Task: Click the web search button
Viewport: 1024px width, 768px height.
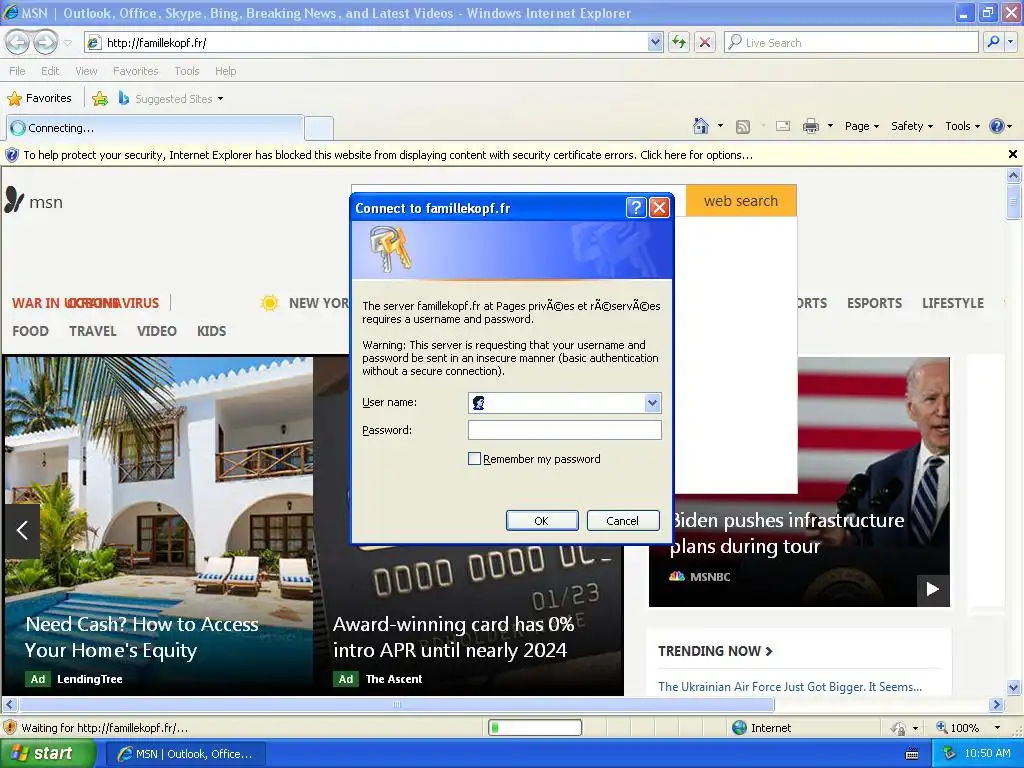Action: click(741, 201)
